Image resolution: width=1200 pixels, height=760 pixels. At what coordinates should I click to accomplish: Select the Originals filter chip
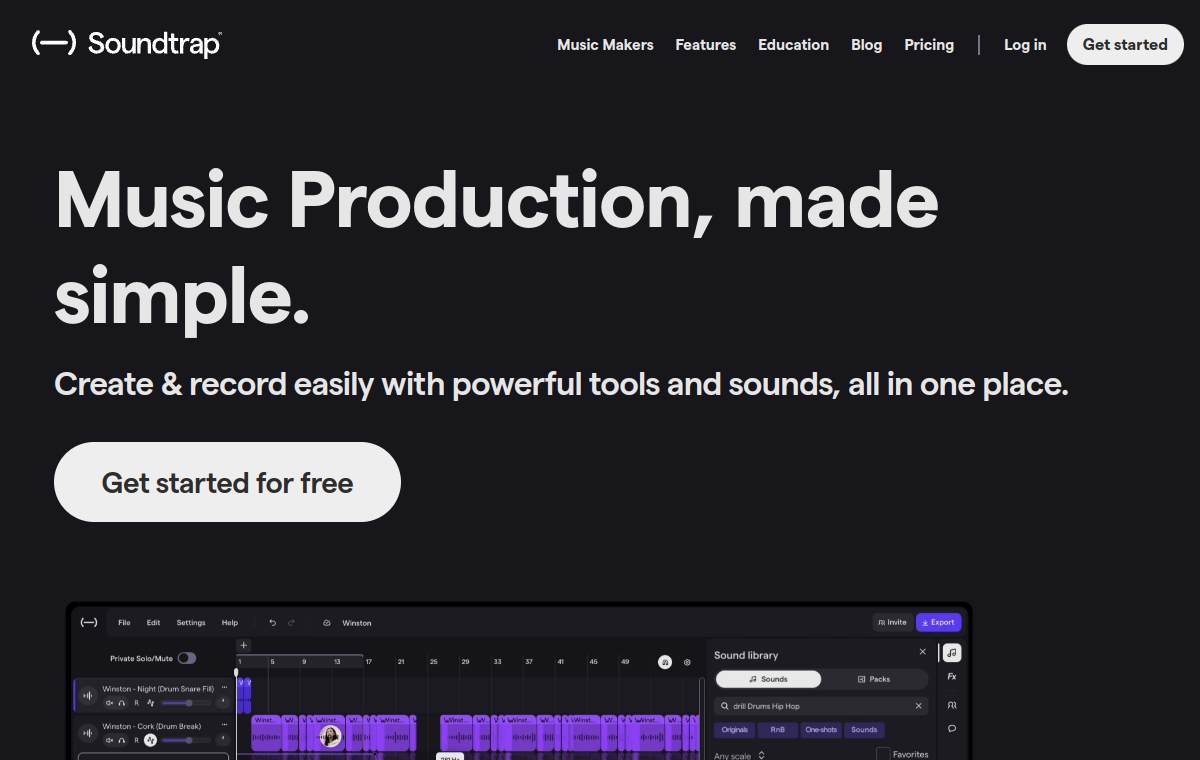735,730
